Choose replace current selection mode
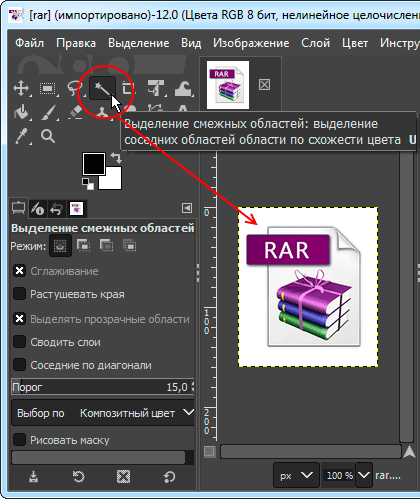This screenshot has height=499, width=420. [x=60, y=246]
